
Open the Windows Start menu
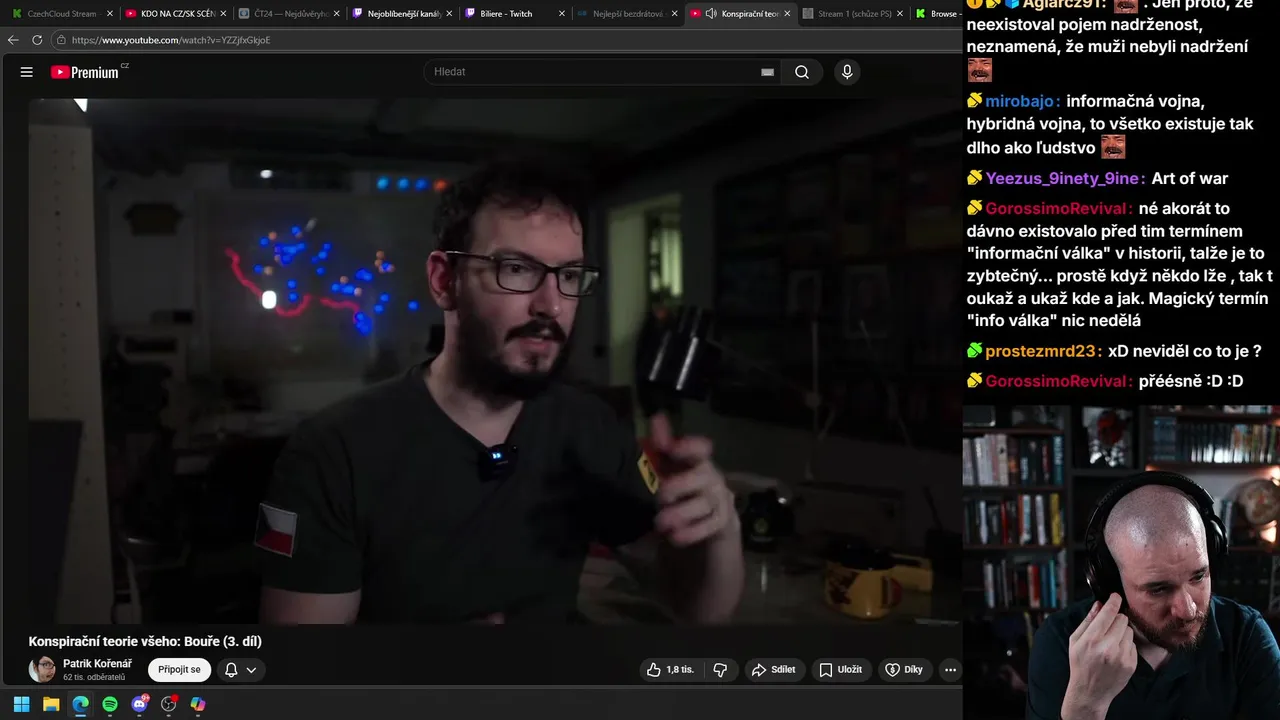[21, 704]
